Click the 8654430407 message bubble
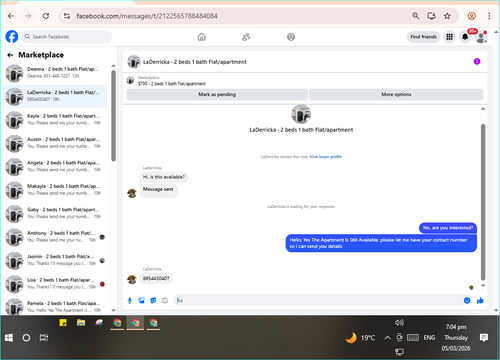 [156, 278]
